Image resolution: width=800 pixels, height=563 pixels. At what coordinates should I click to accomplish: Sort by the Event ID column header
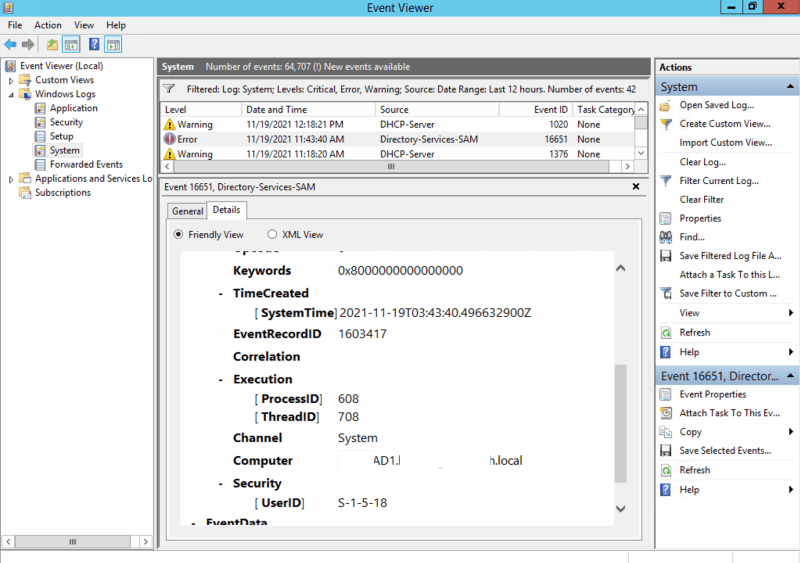[535, 110]
